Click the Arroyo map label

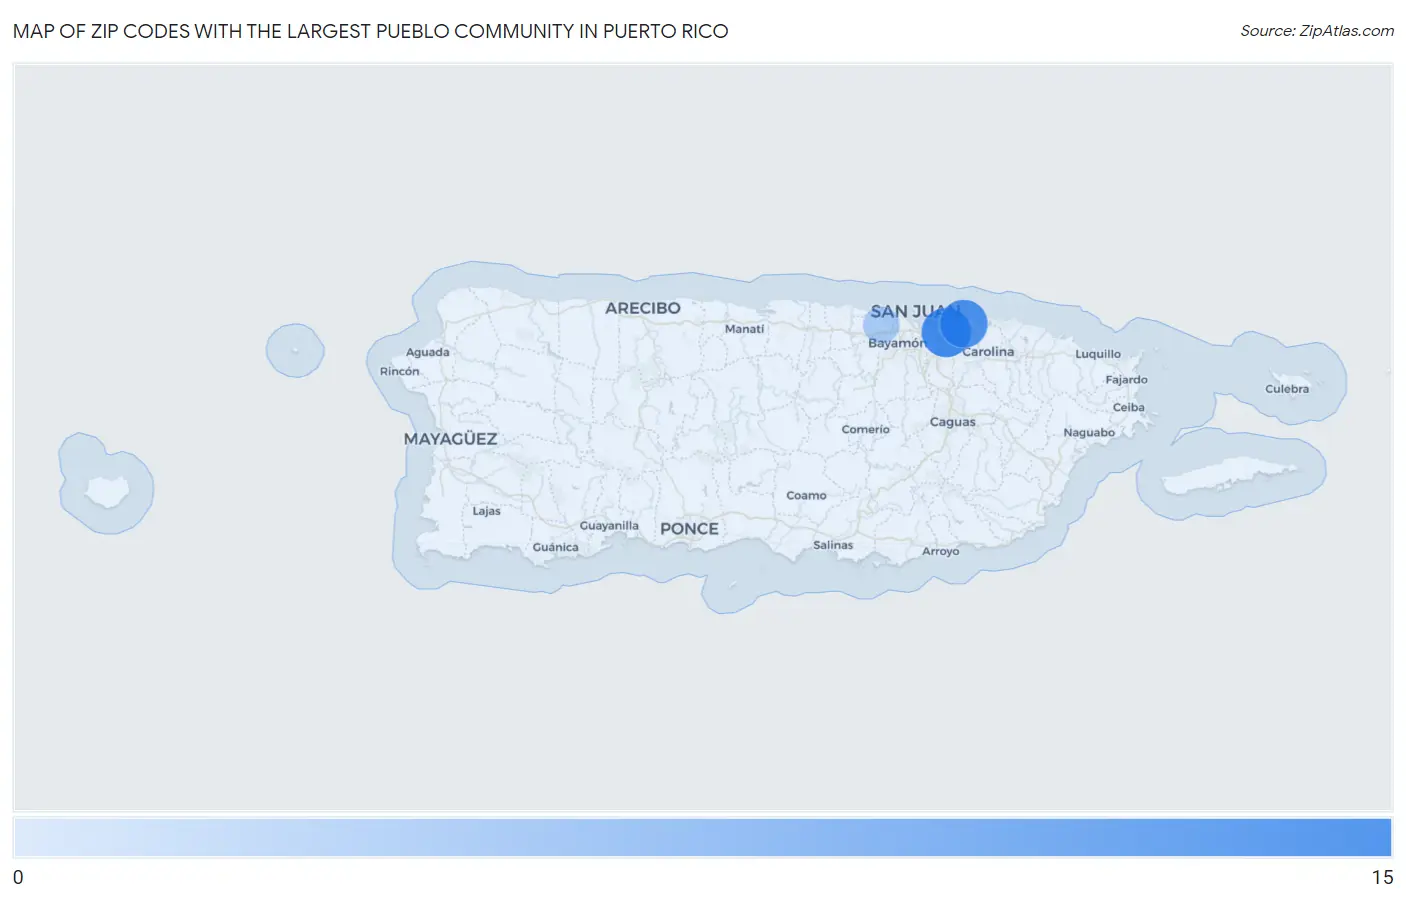point(940,551)
